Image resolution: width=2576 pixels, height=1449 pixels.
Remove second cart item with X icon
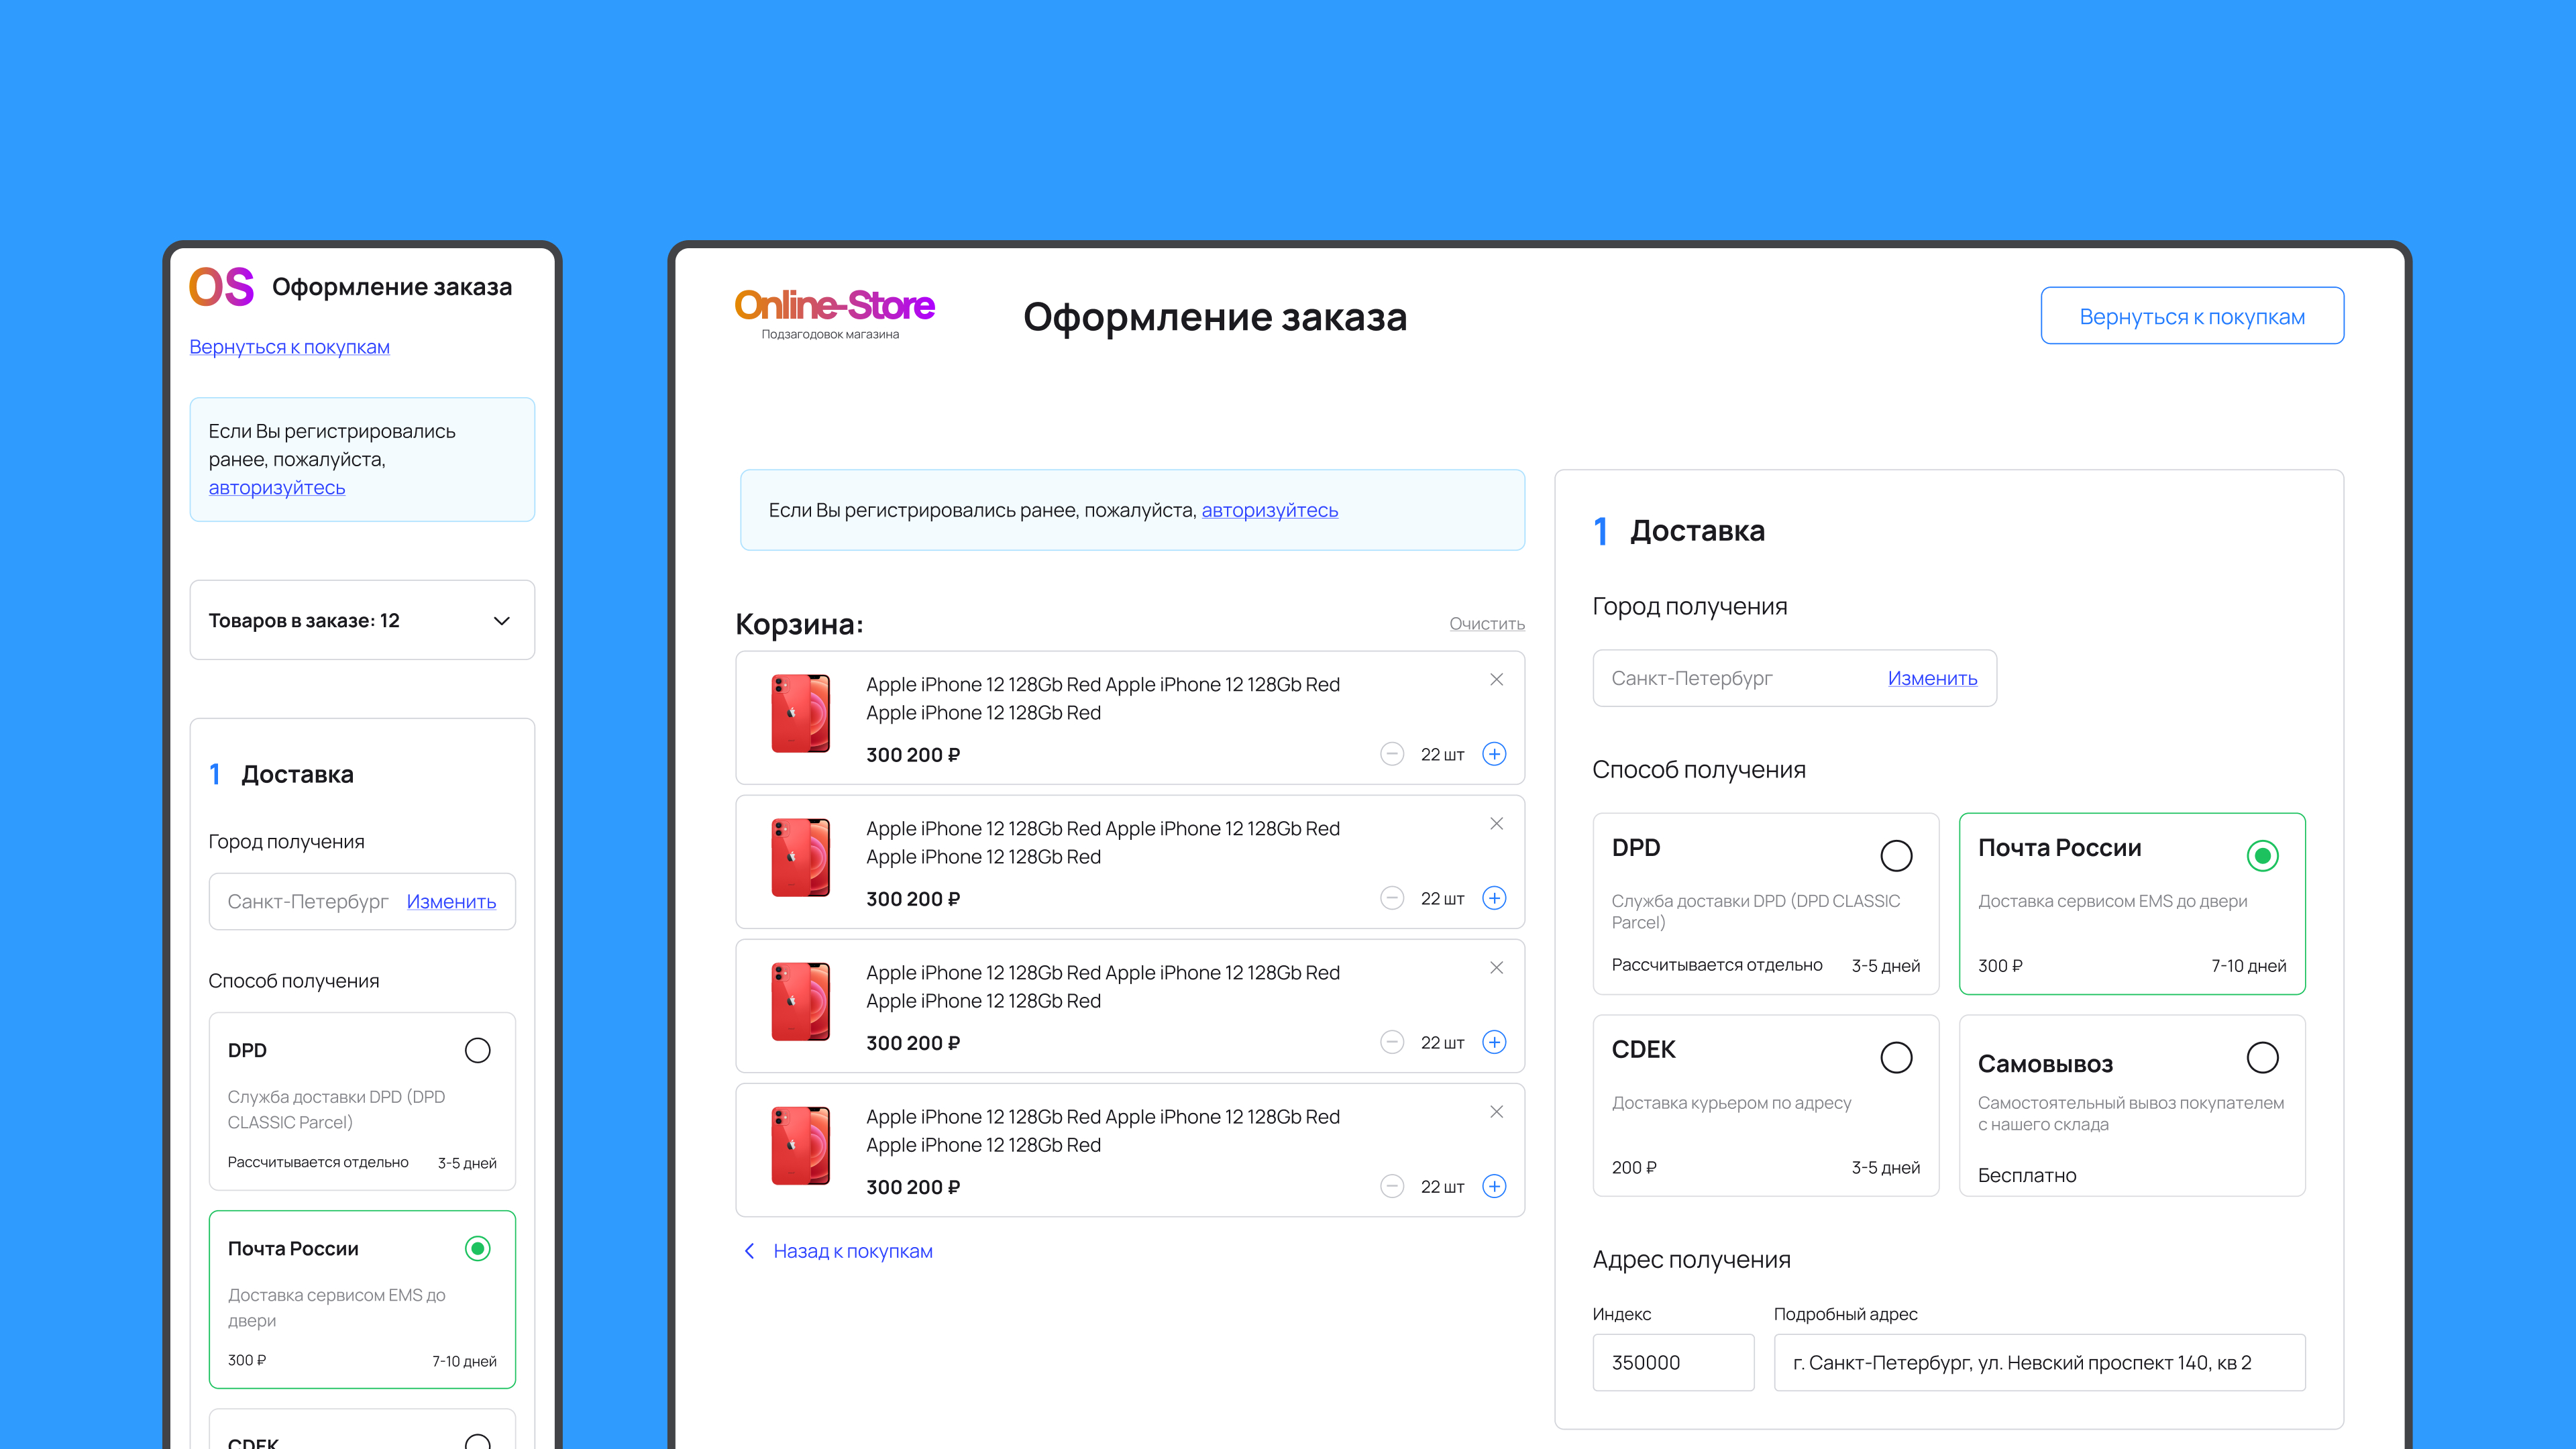pyautogui.click(x=1496, y=824)
